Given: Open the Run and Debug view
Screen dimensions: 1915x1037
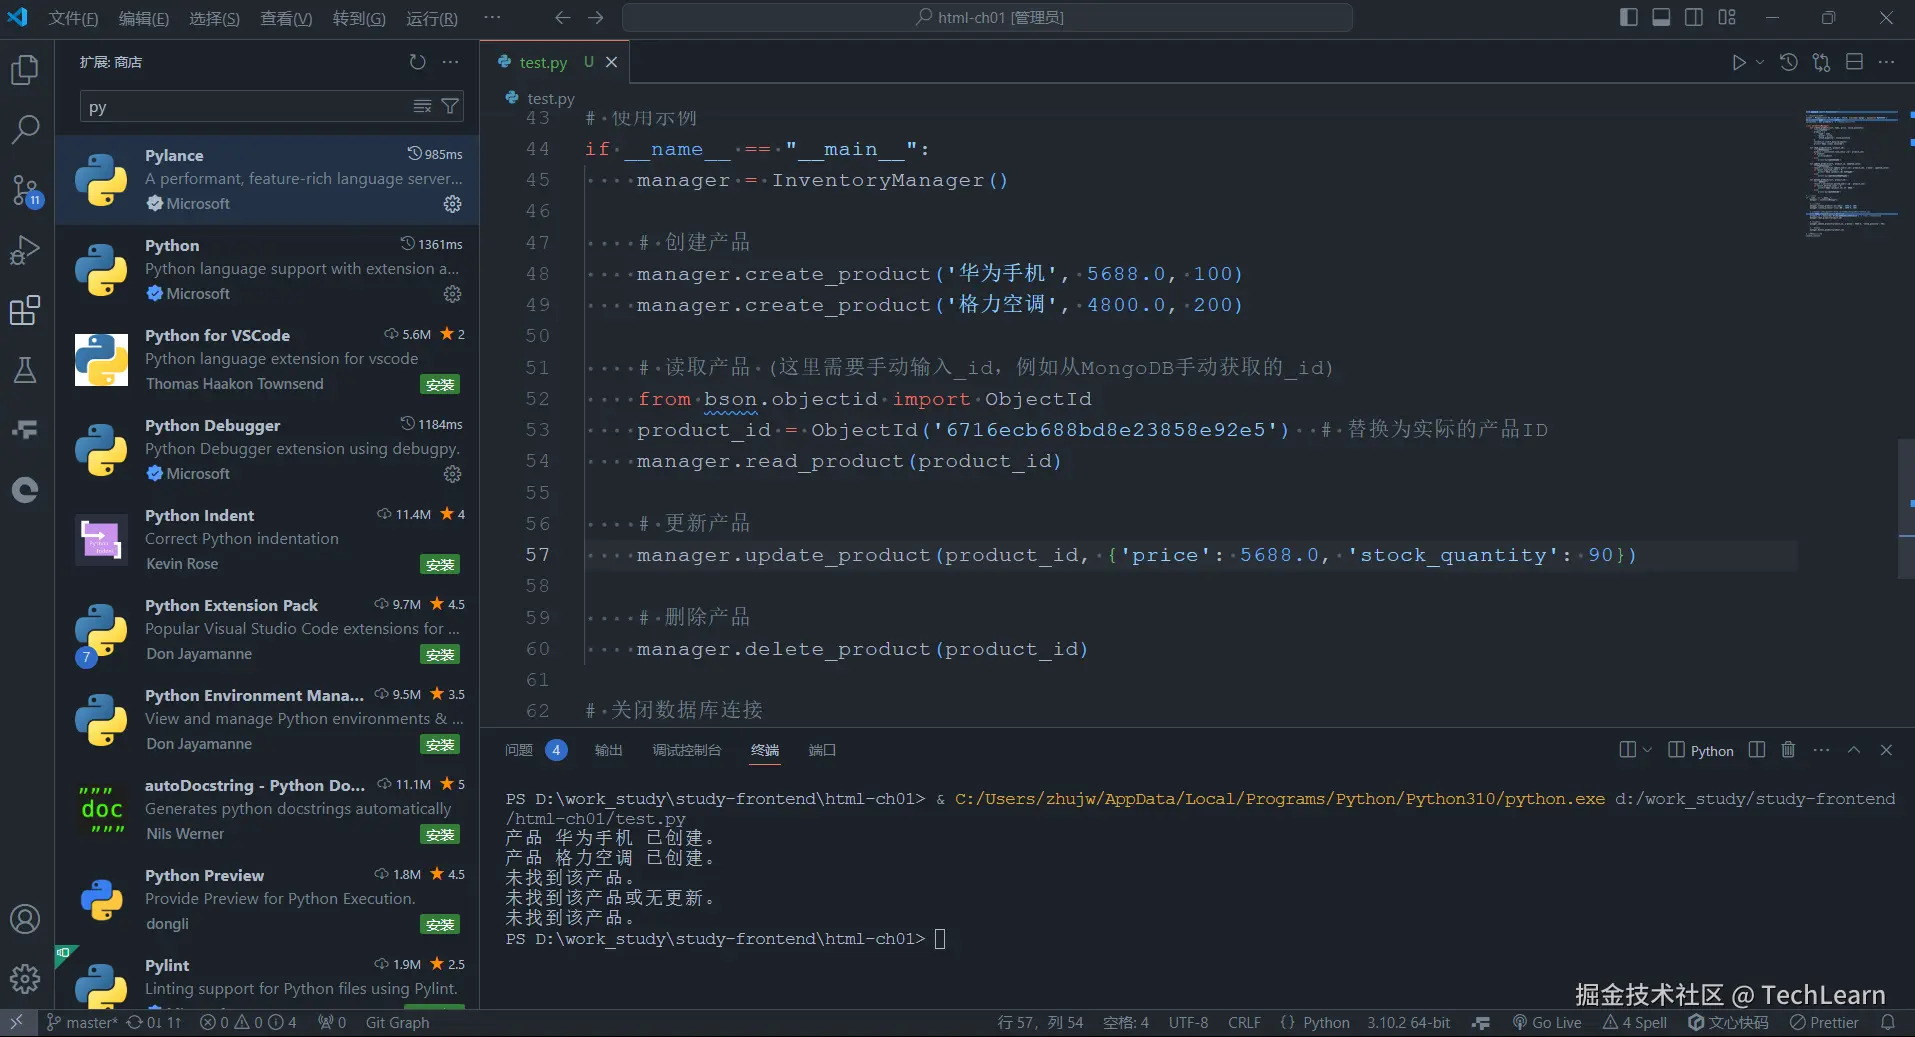Looking at the screenshot, I should [25, 250].
